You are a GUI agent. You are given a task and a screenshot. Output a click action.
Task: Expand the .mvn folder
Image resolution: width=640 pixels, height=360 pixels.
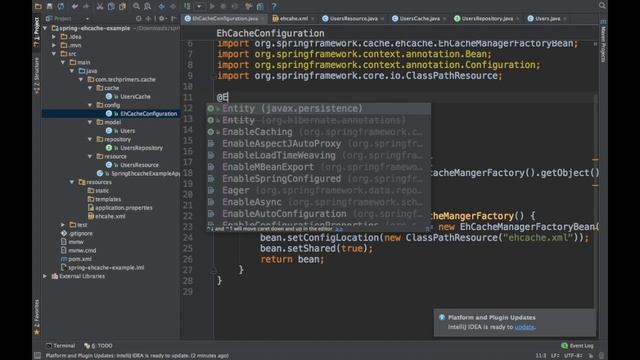point(54,45)
